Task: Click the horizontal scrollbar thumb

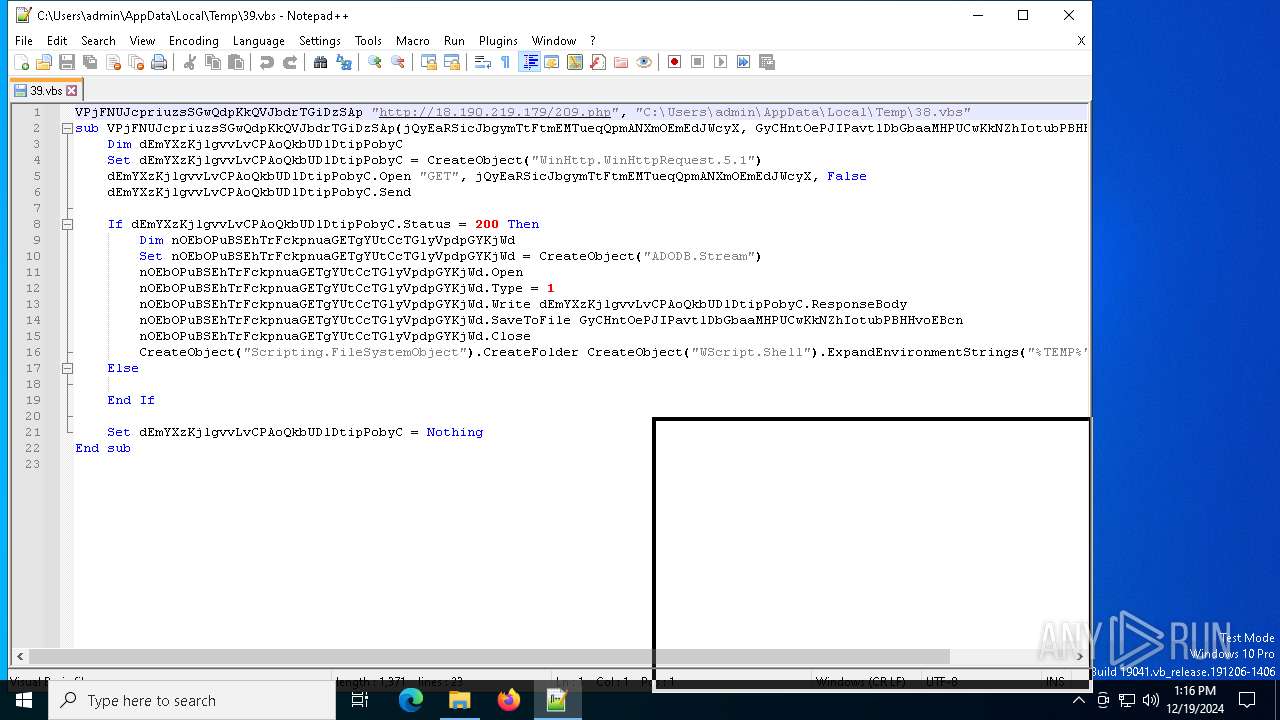Action: 488,656
